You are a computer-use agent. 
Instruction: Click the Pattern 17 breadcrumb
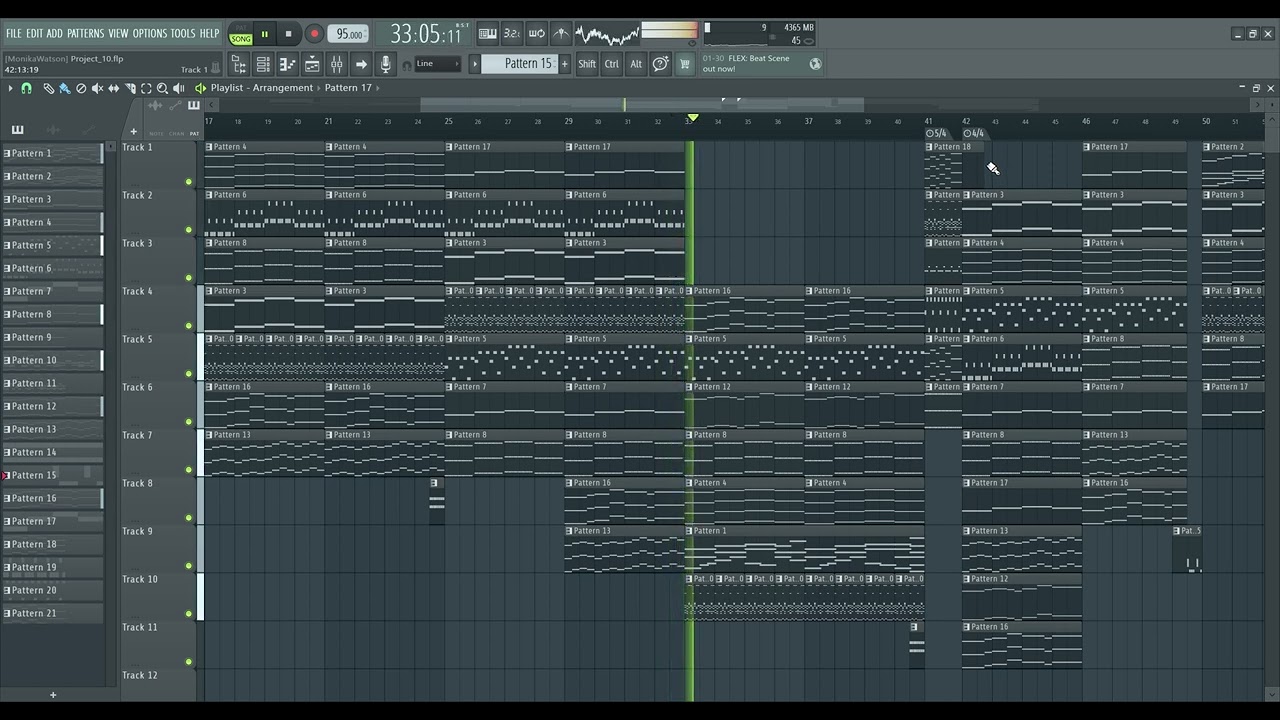click(348, 88)
